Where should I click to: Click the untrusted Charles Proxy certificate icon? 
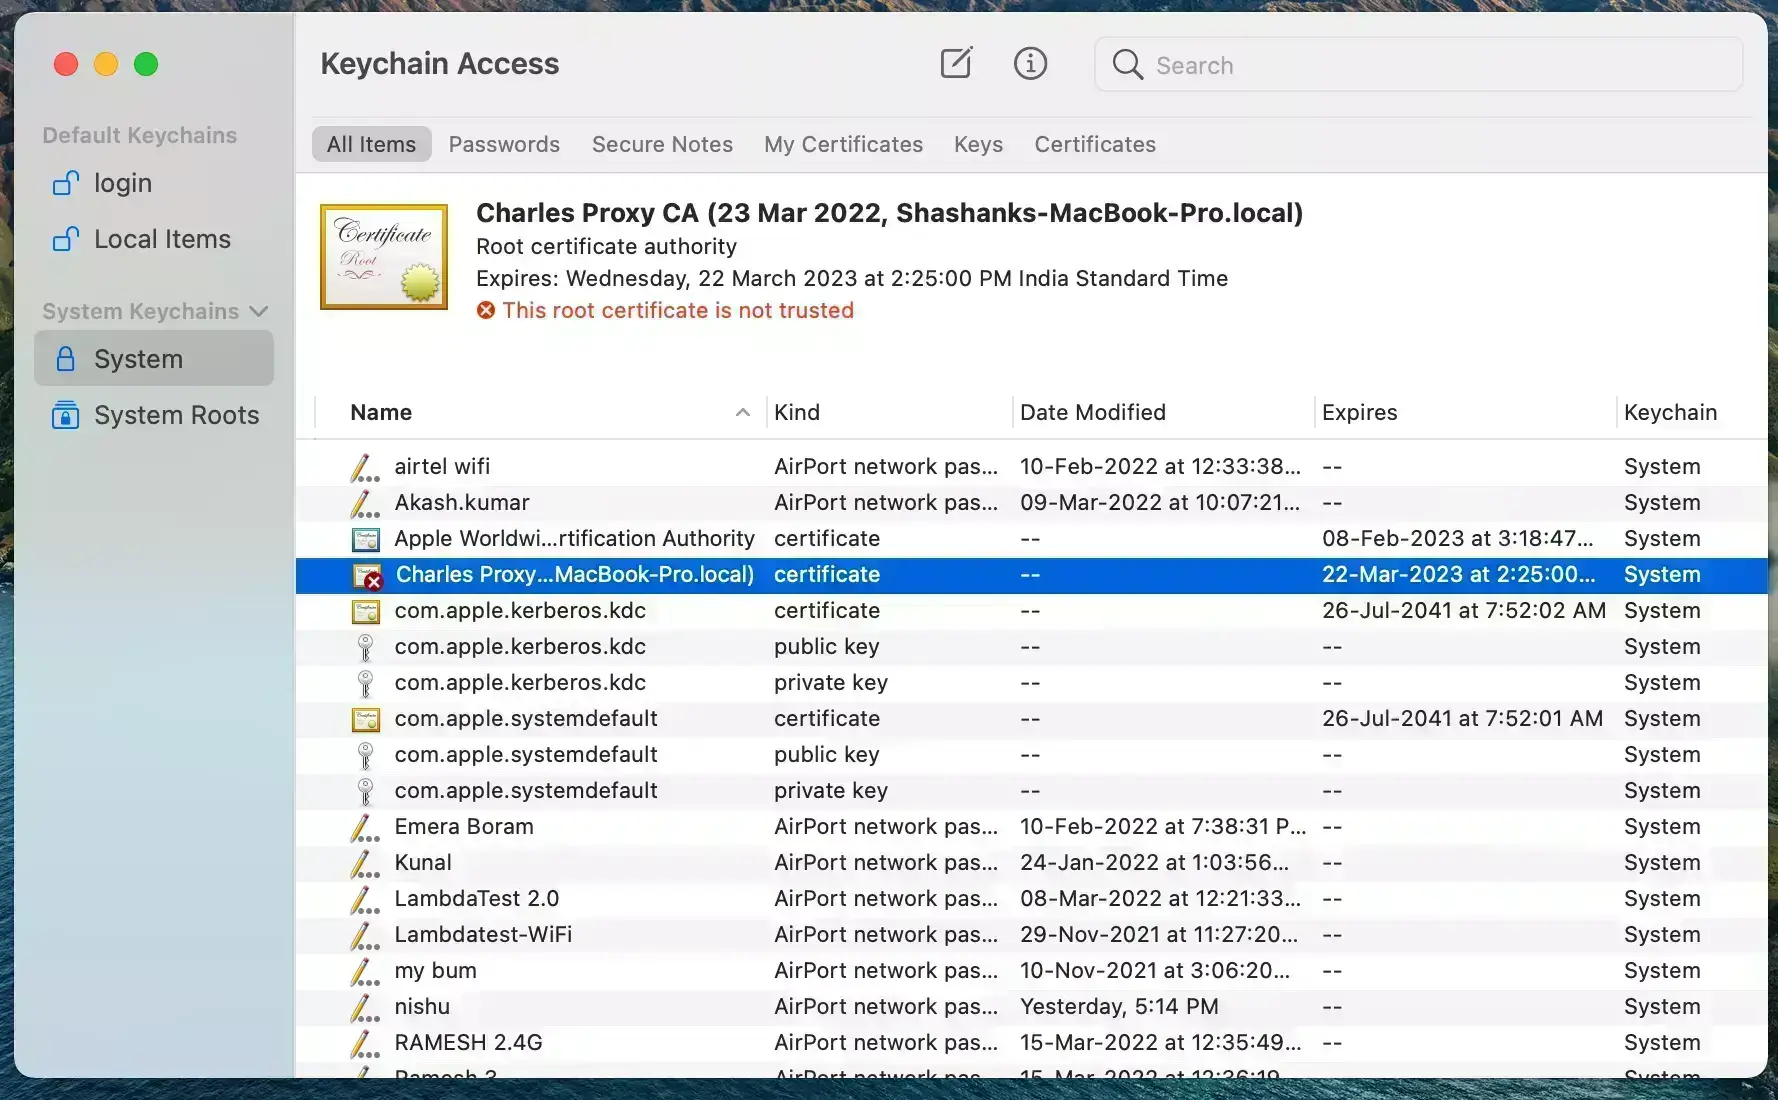tap(367, 576)
